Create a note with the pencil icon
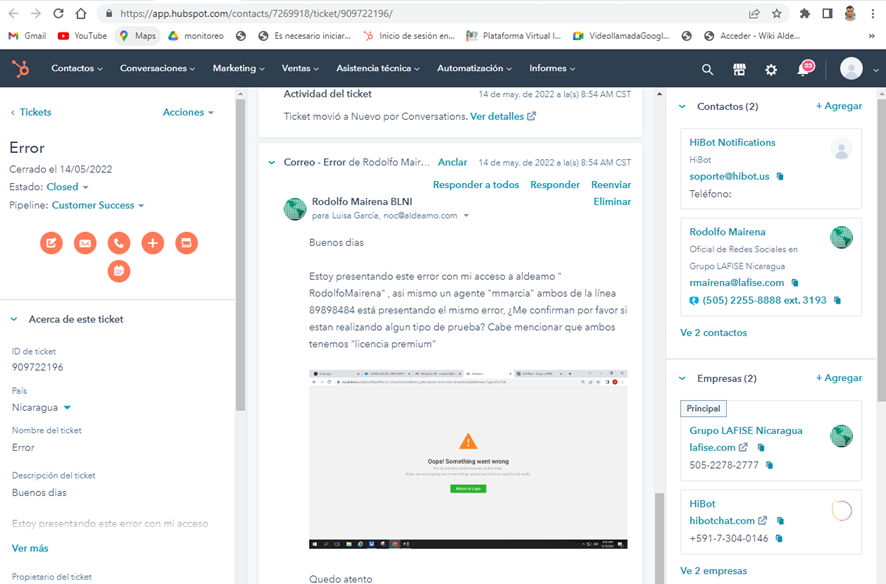The width and height of the screenshot is (886, 584). click(x=51, y=243)
